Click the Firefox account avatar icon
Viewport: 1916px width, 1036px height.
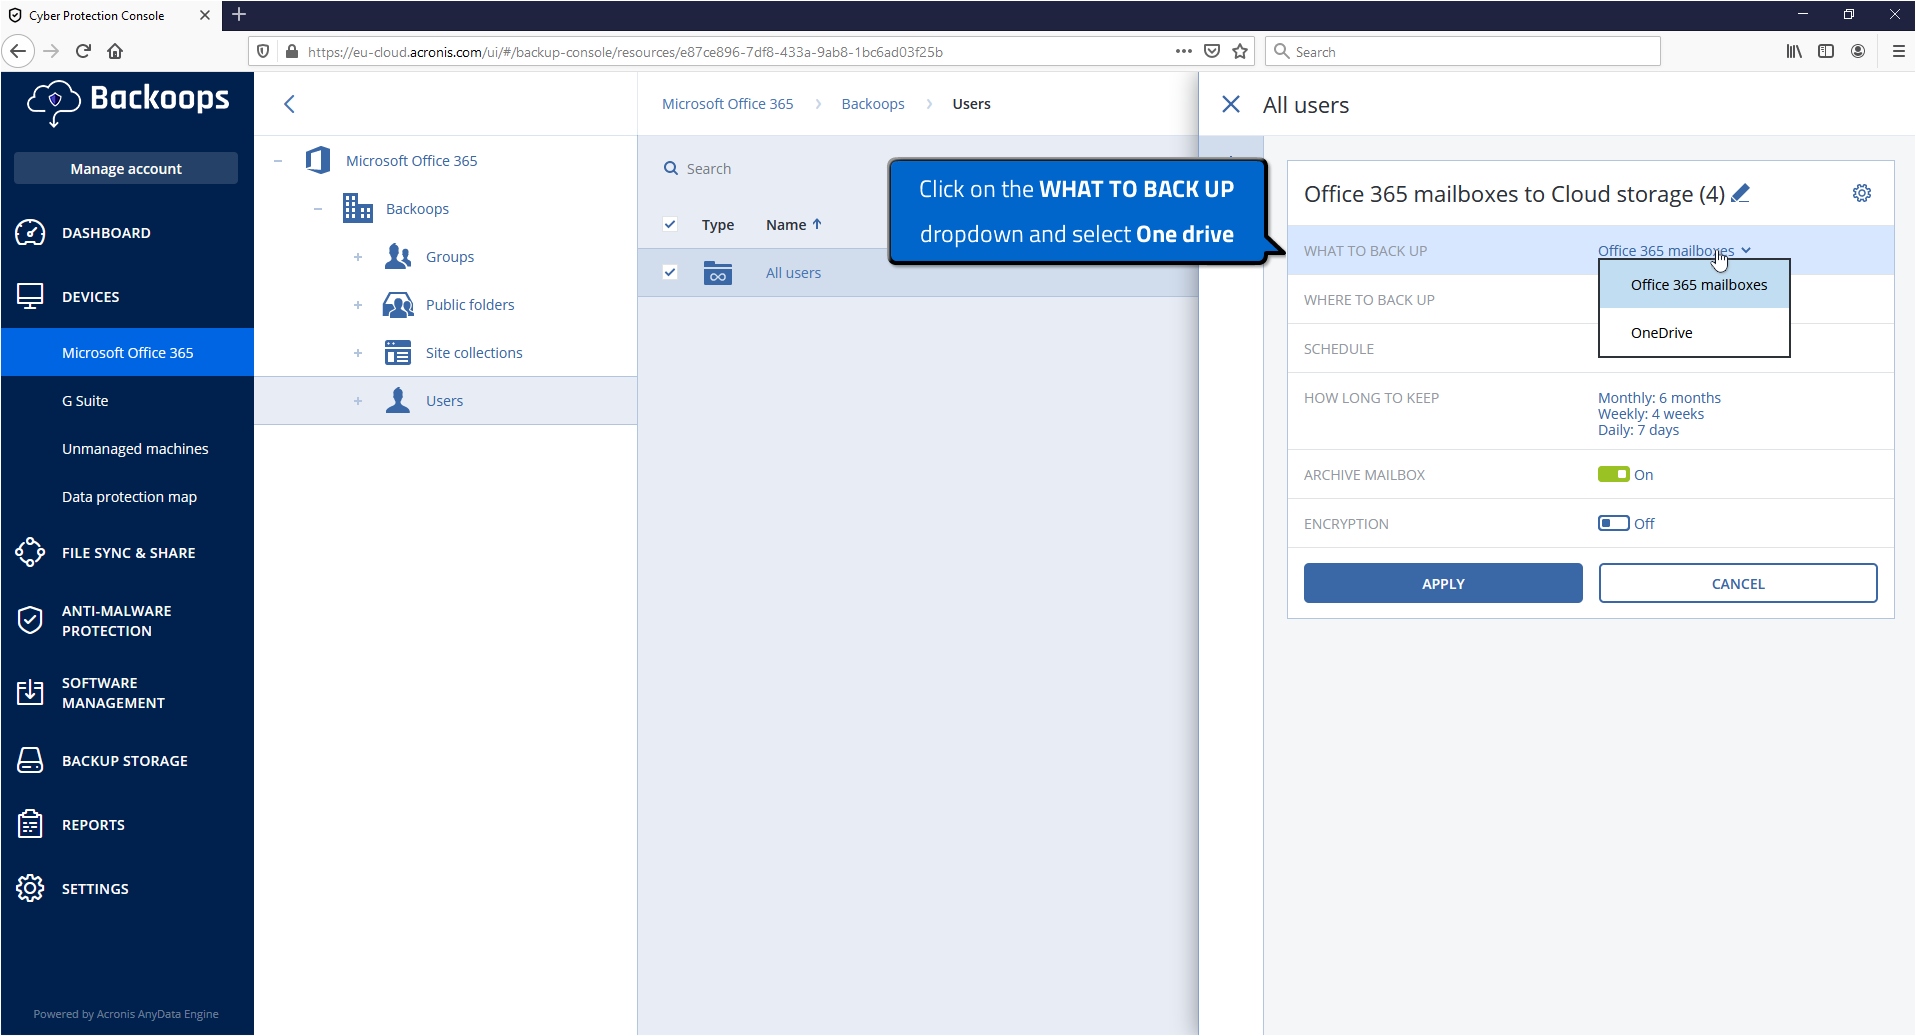tap(1858, 51)
